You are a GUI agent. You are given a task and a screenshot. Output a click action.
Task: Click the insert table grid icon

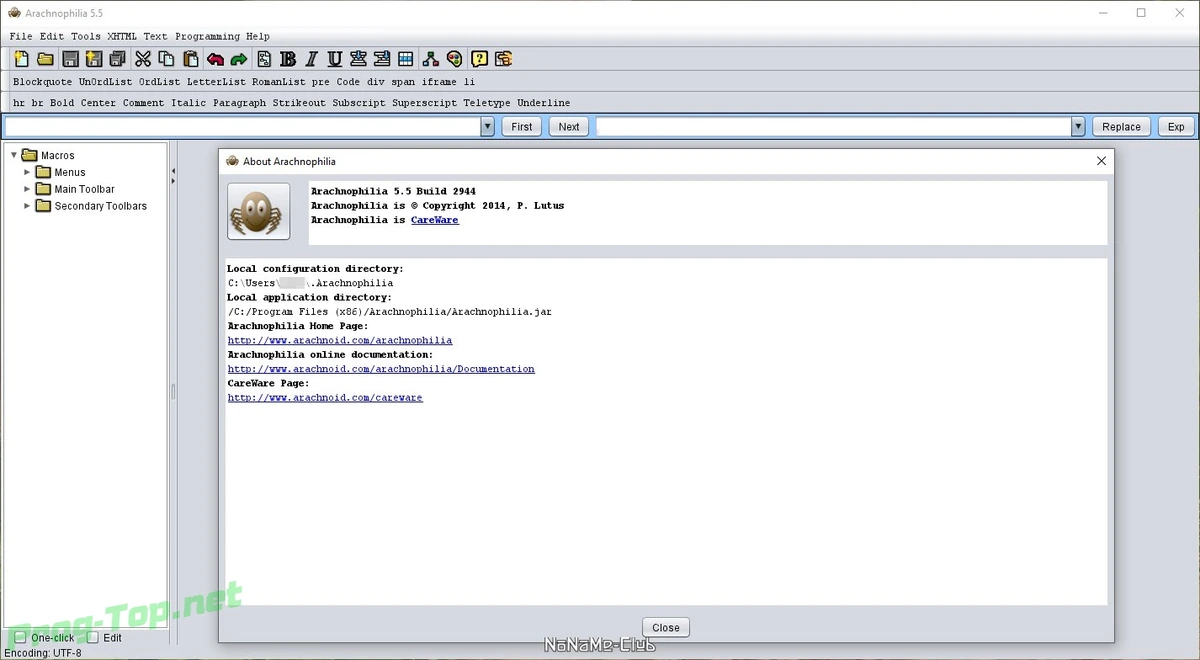click(x=406, y=59)
